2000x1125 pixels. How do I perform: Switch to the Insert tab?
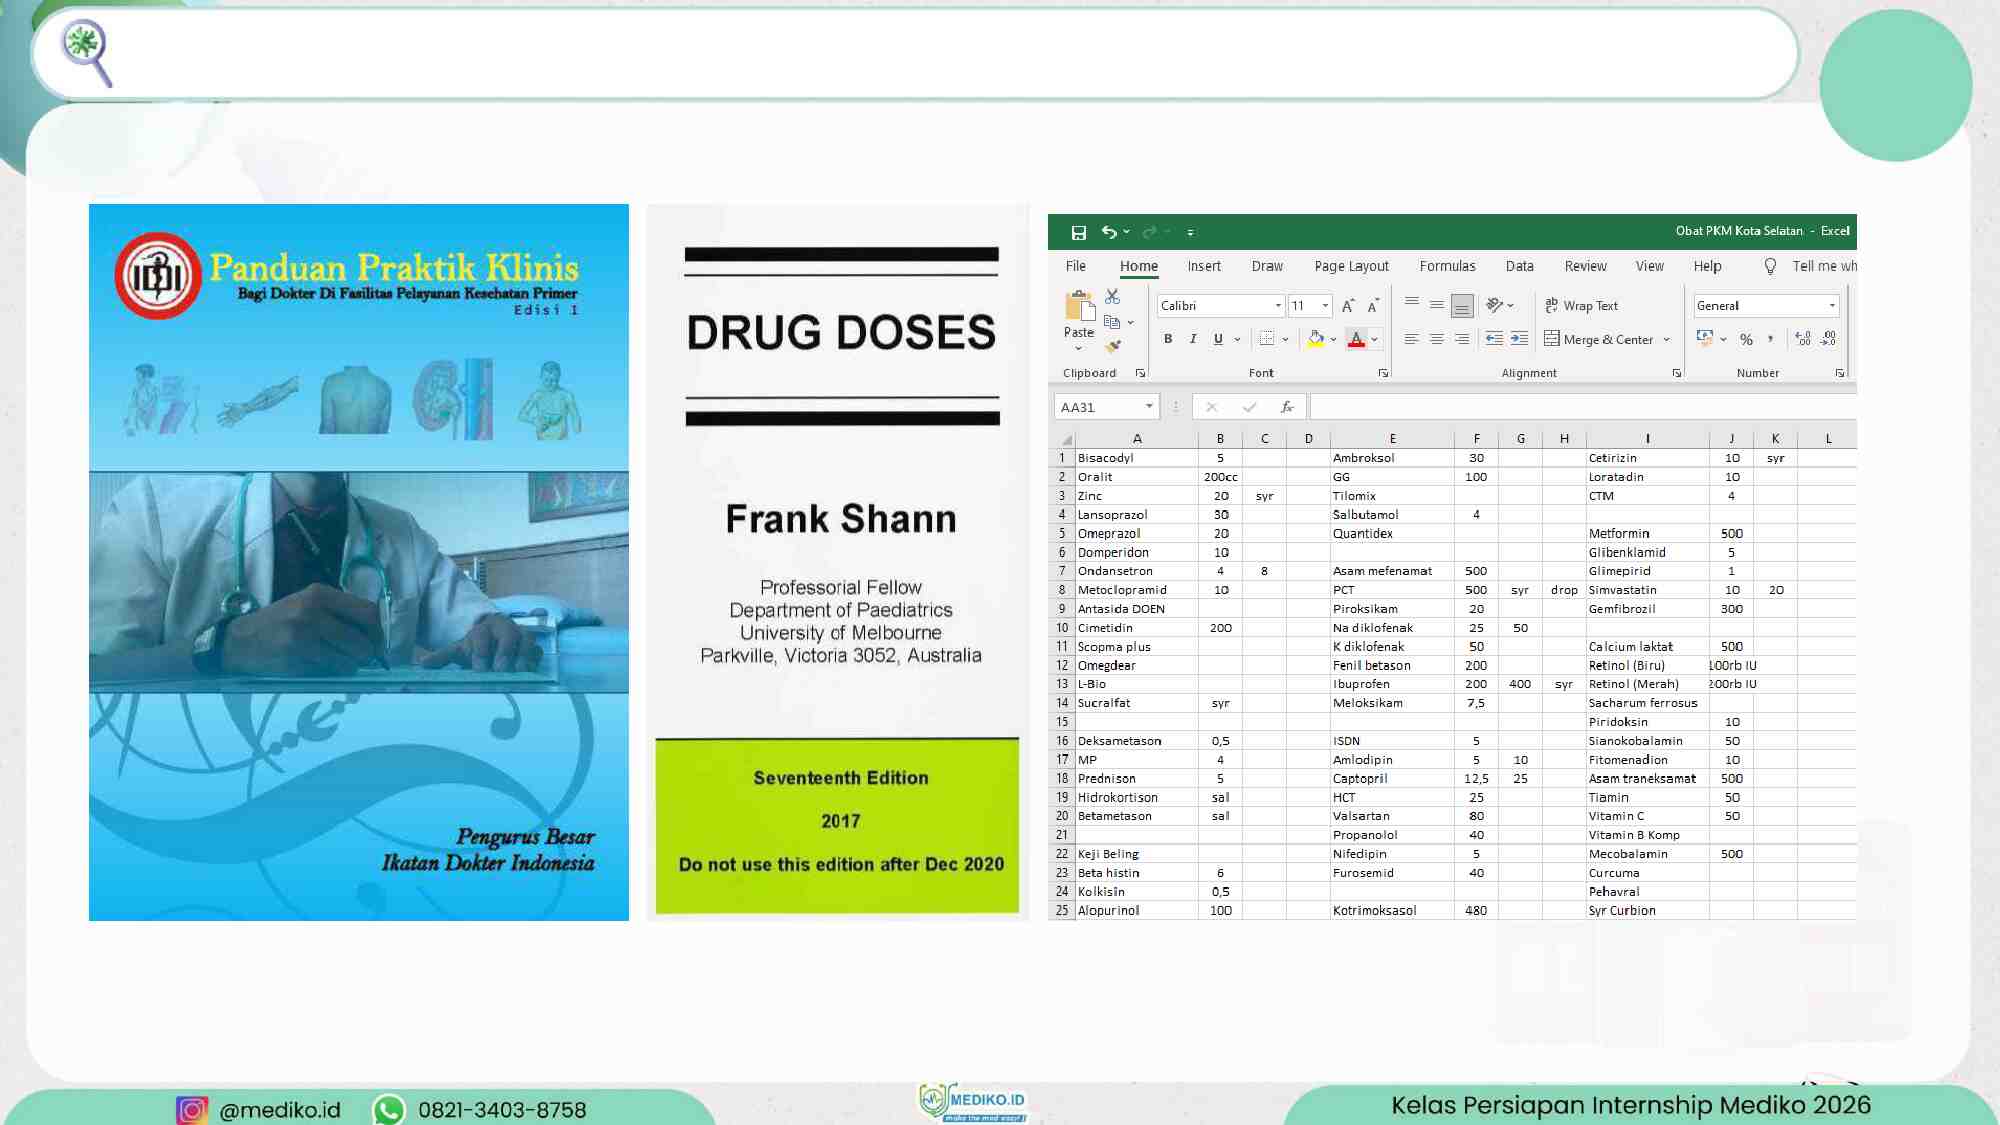tap(1204, 266)
